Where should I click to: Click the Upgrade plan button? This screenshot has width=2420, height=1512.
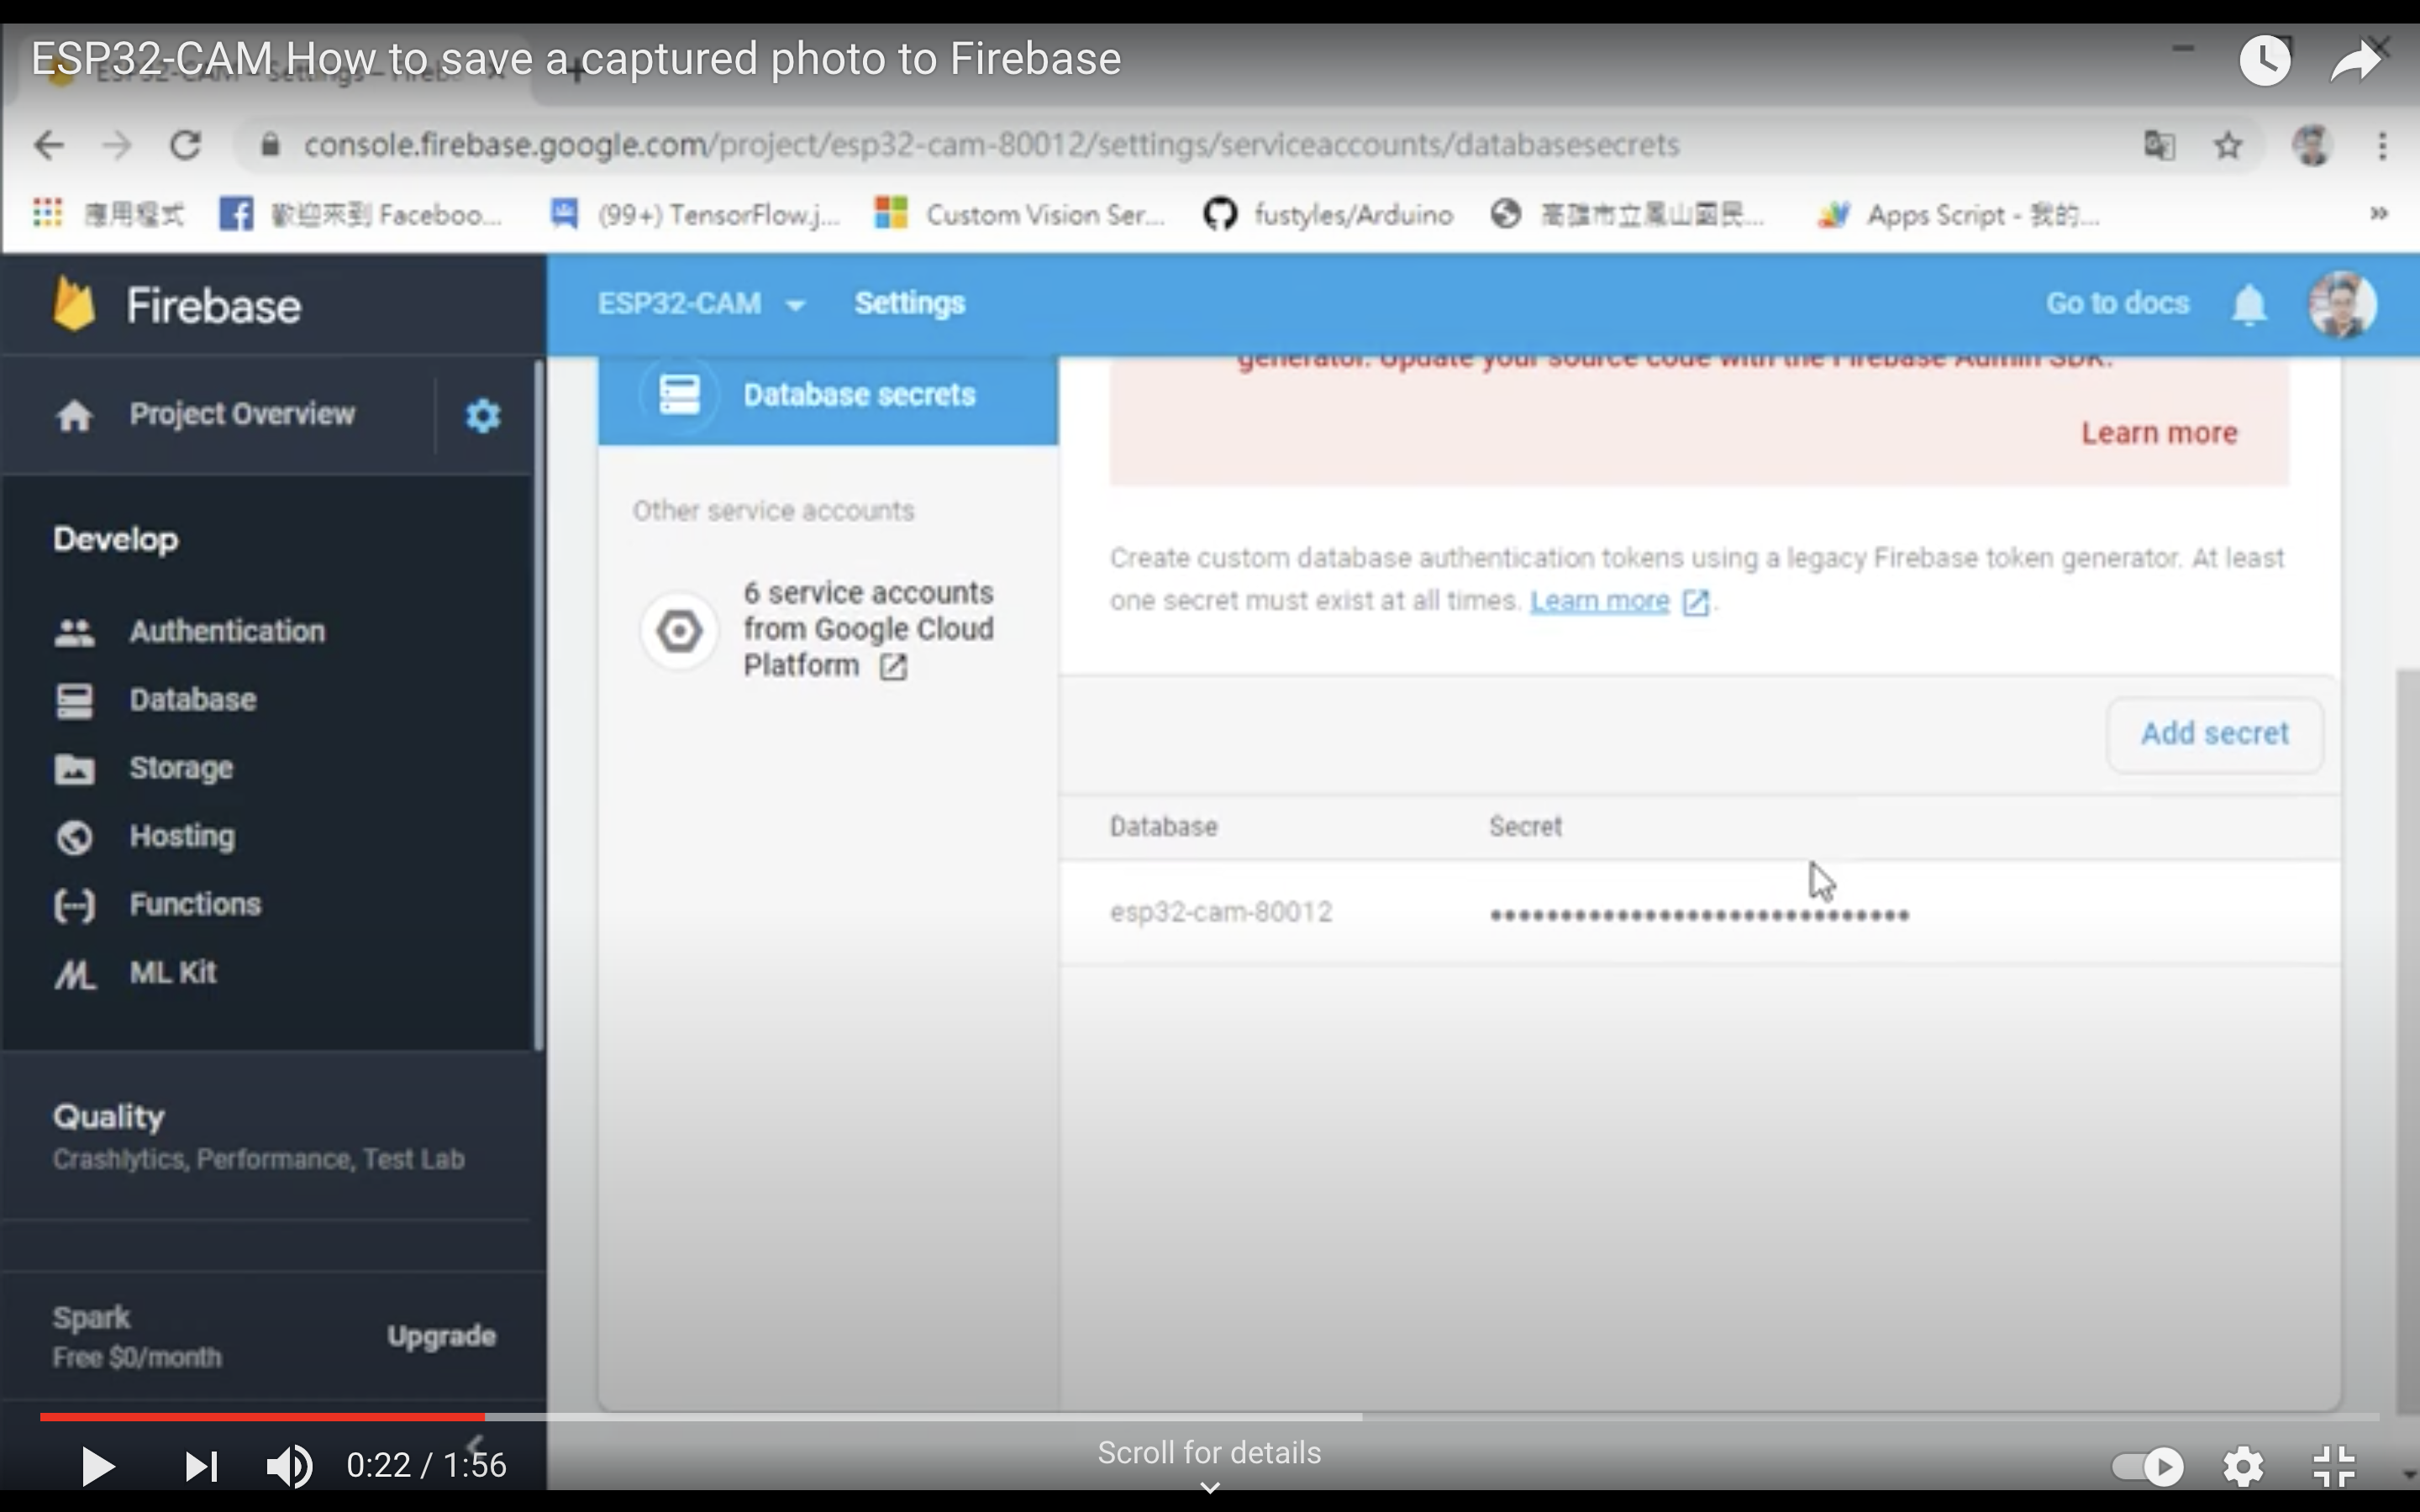click(441, 1337)
